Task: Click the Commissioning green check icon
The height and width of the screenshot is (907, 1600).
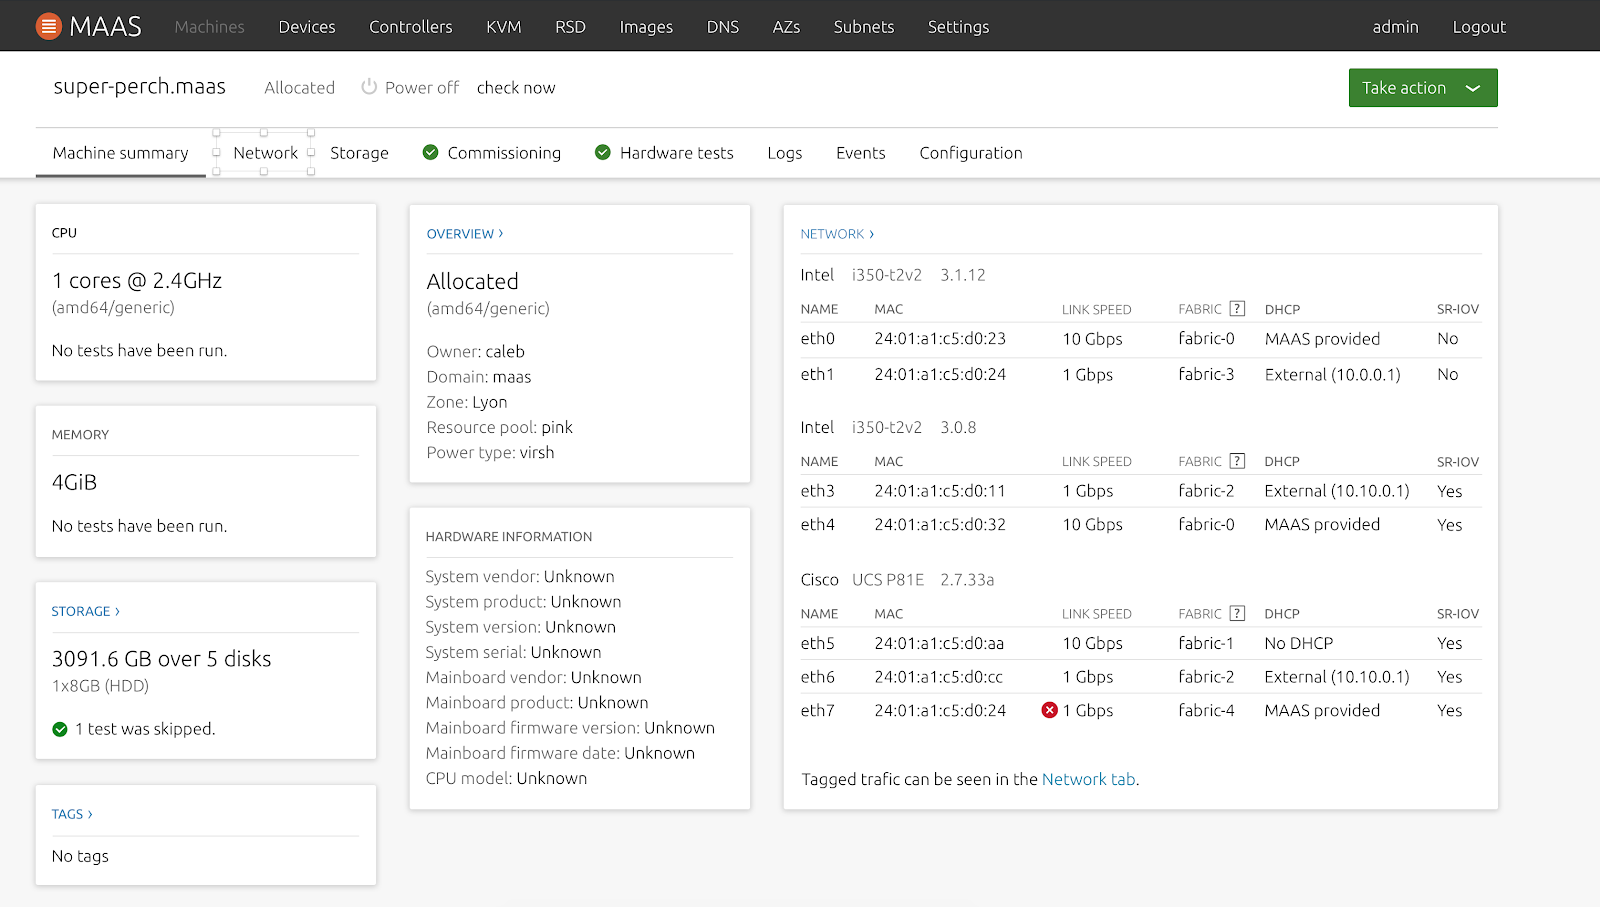Action: pos(431,152)
